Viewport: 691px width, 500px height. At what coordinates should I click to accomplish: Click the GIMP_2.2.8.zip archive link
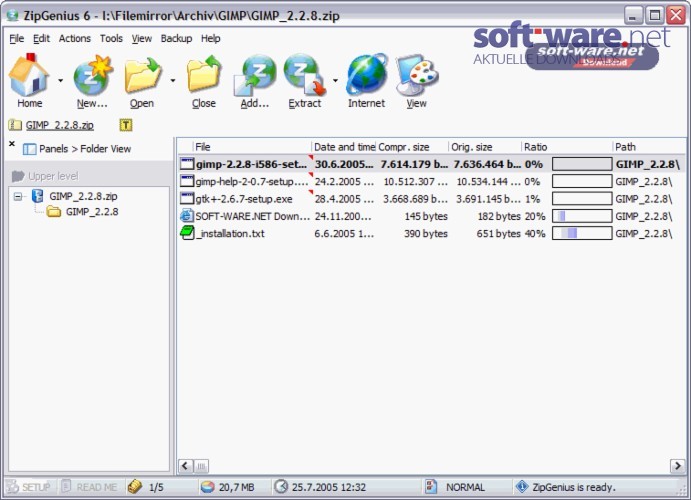point(59,126)
